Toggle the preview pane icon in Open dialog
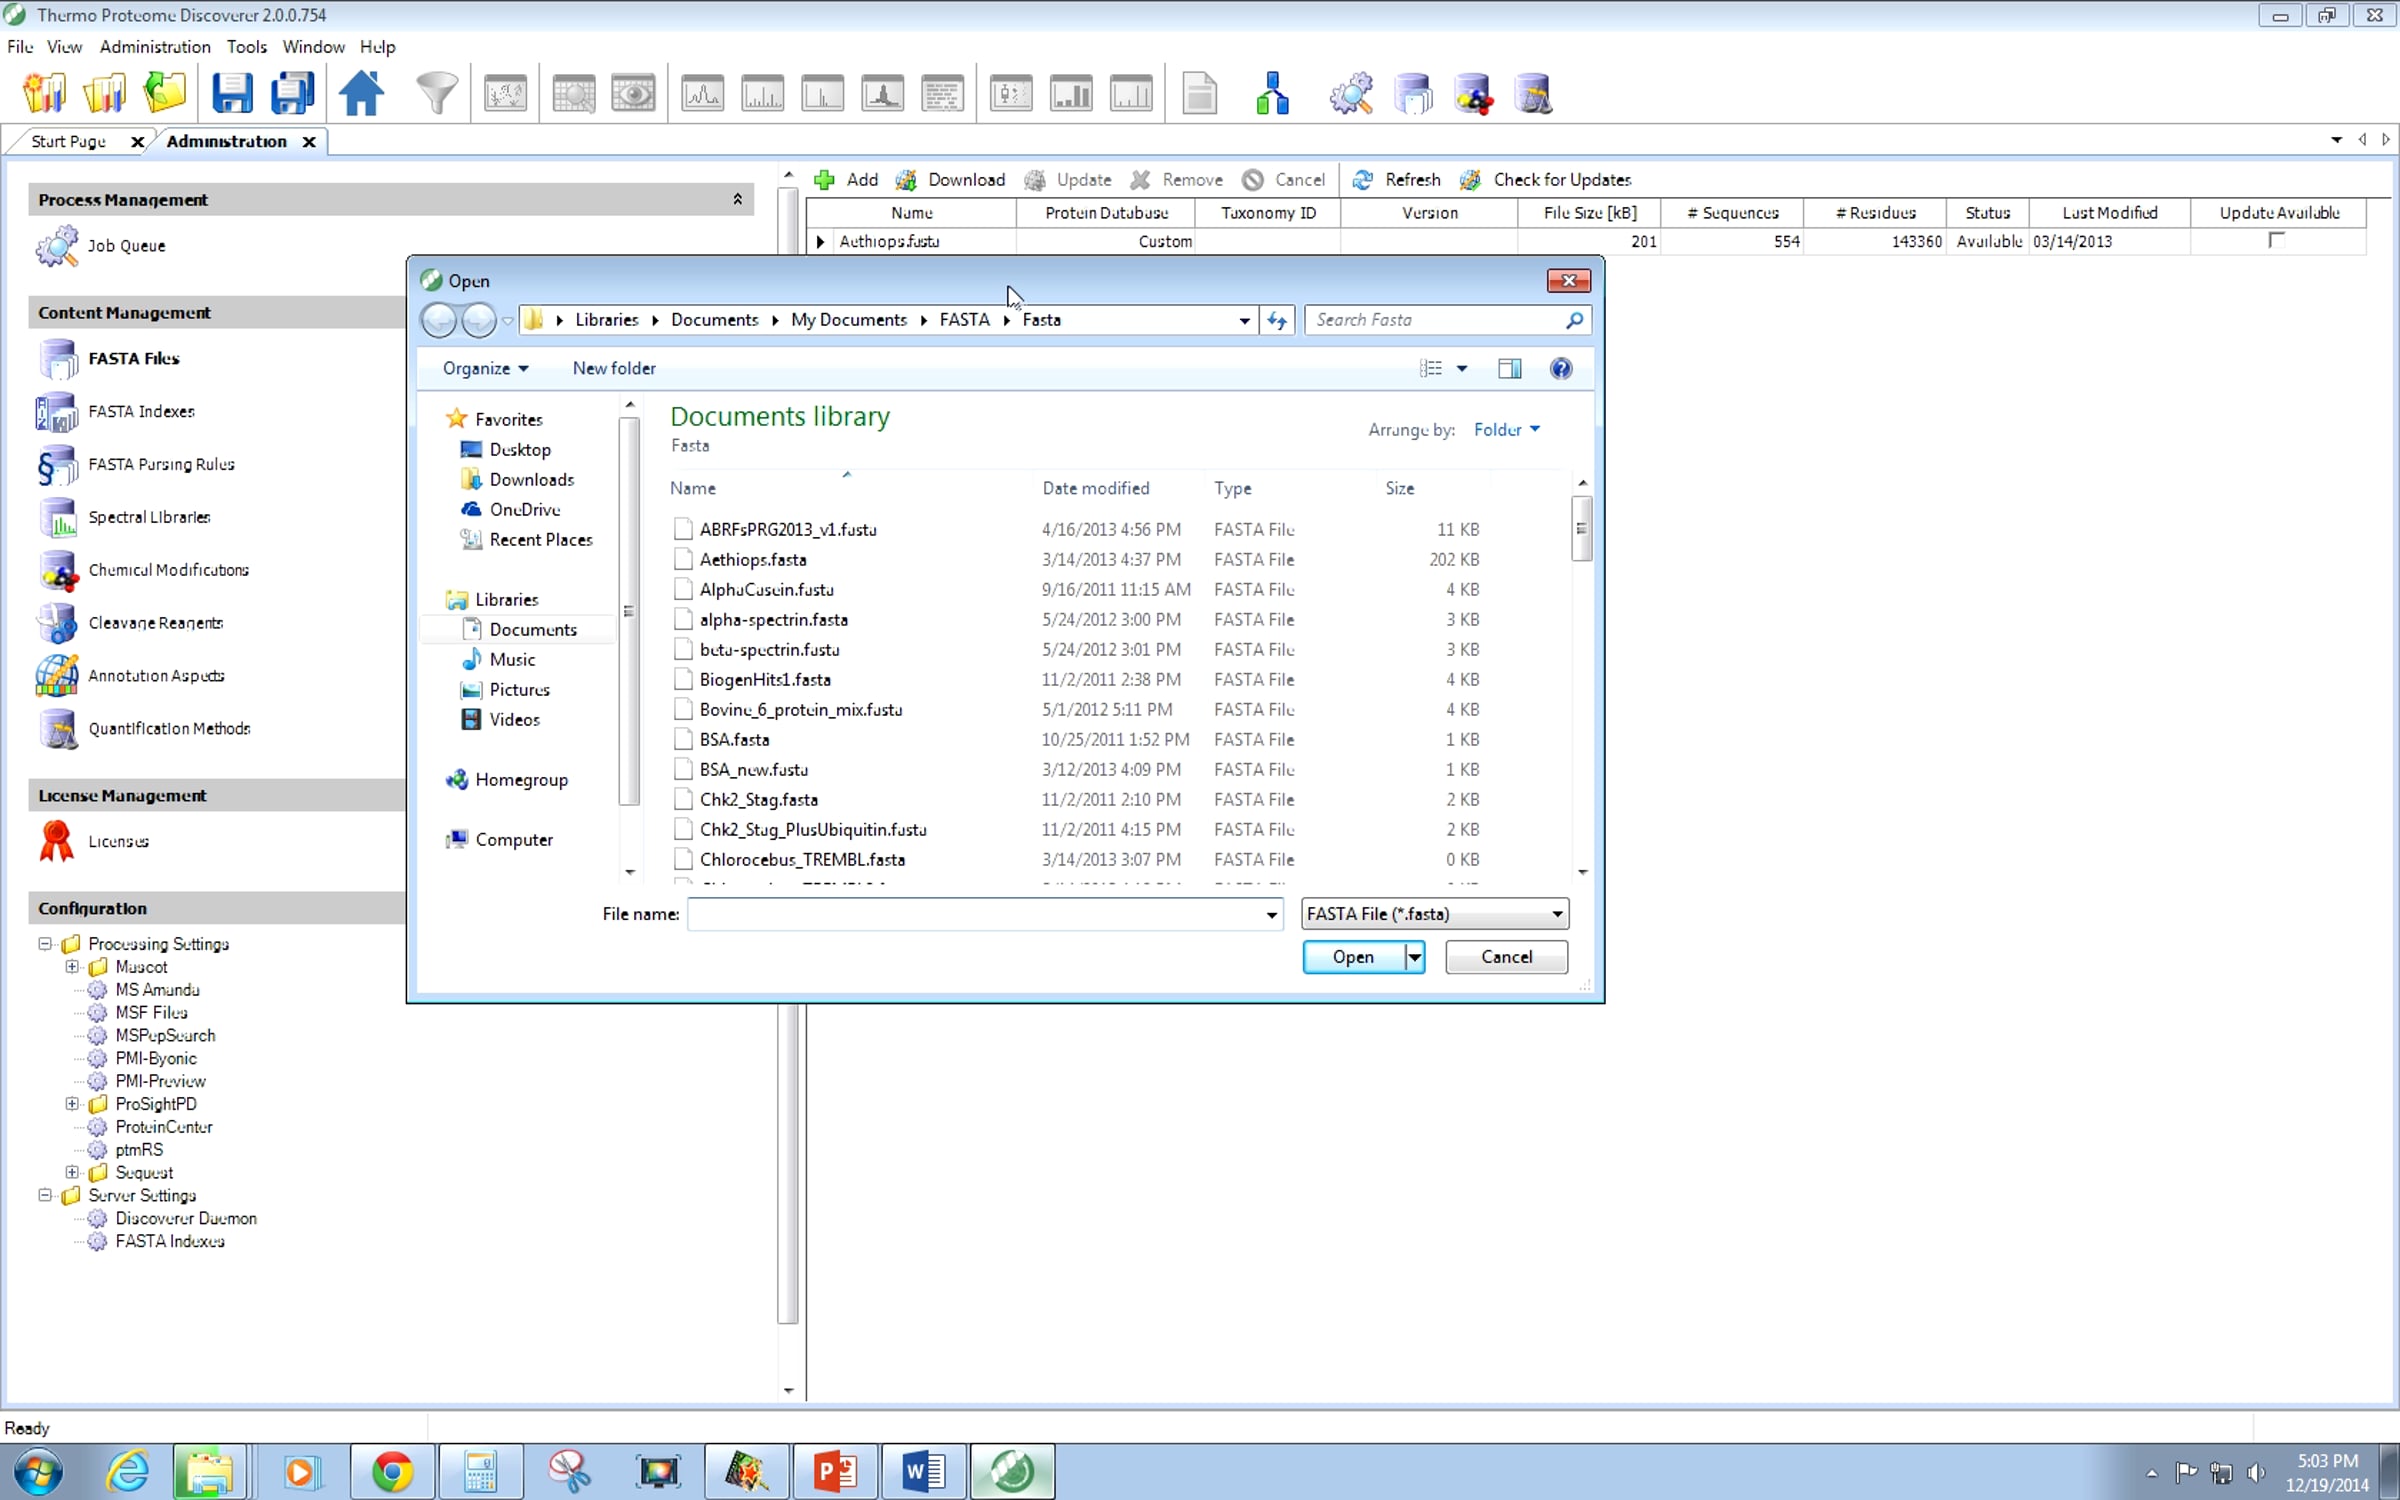Viewport: 2400px width, 1500px height. pos(1509,369)
